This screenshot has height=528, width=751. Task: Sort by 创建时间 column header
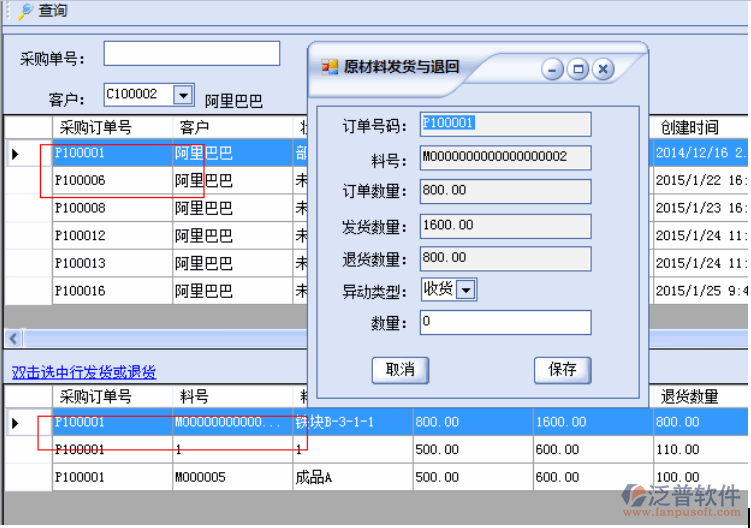690,127
